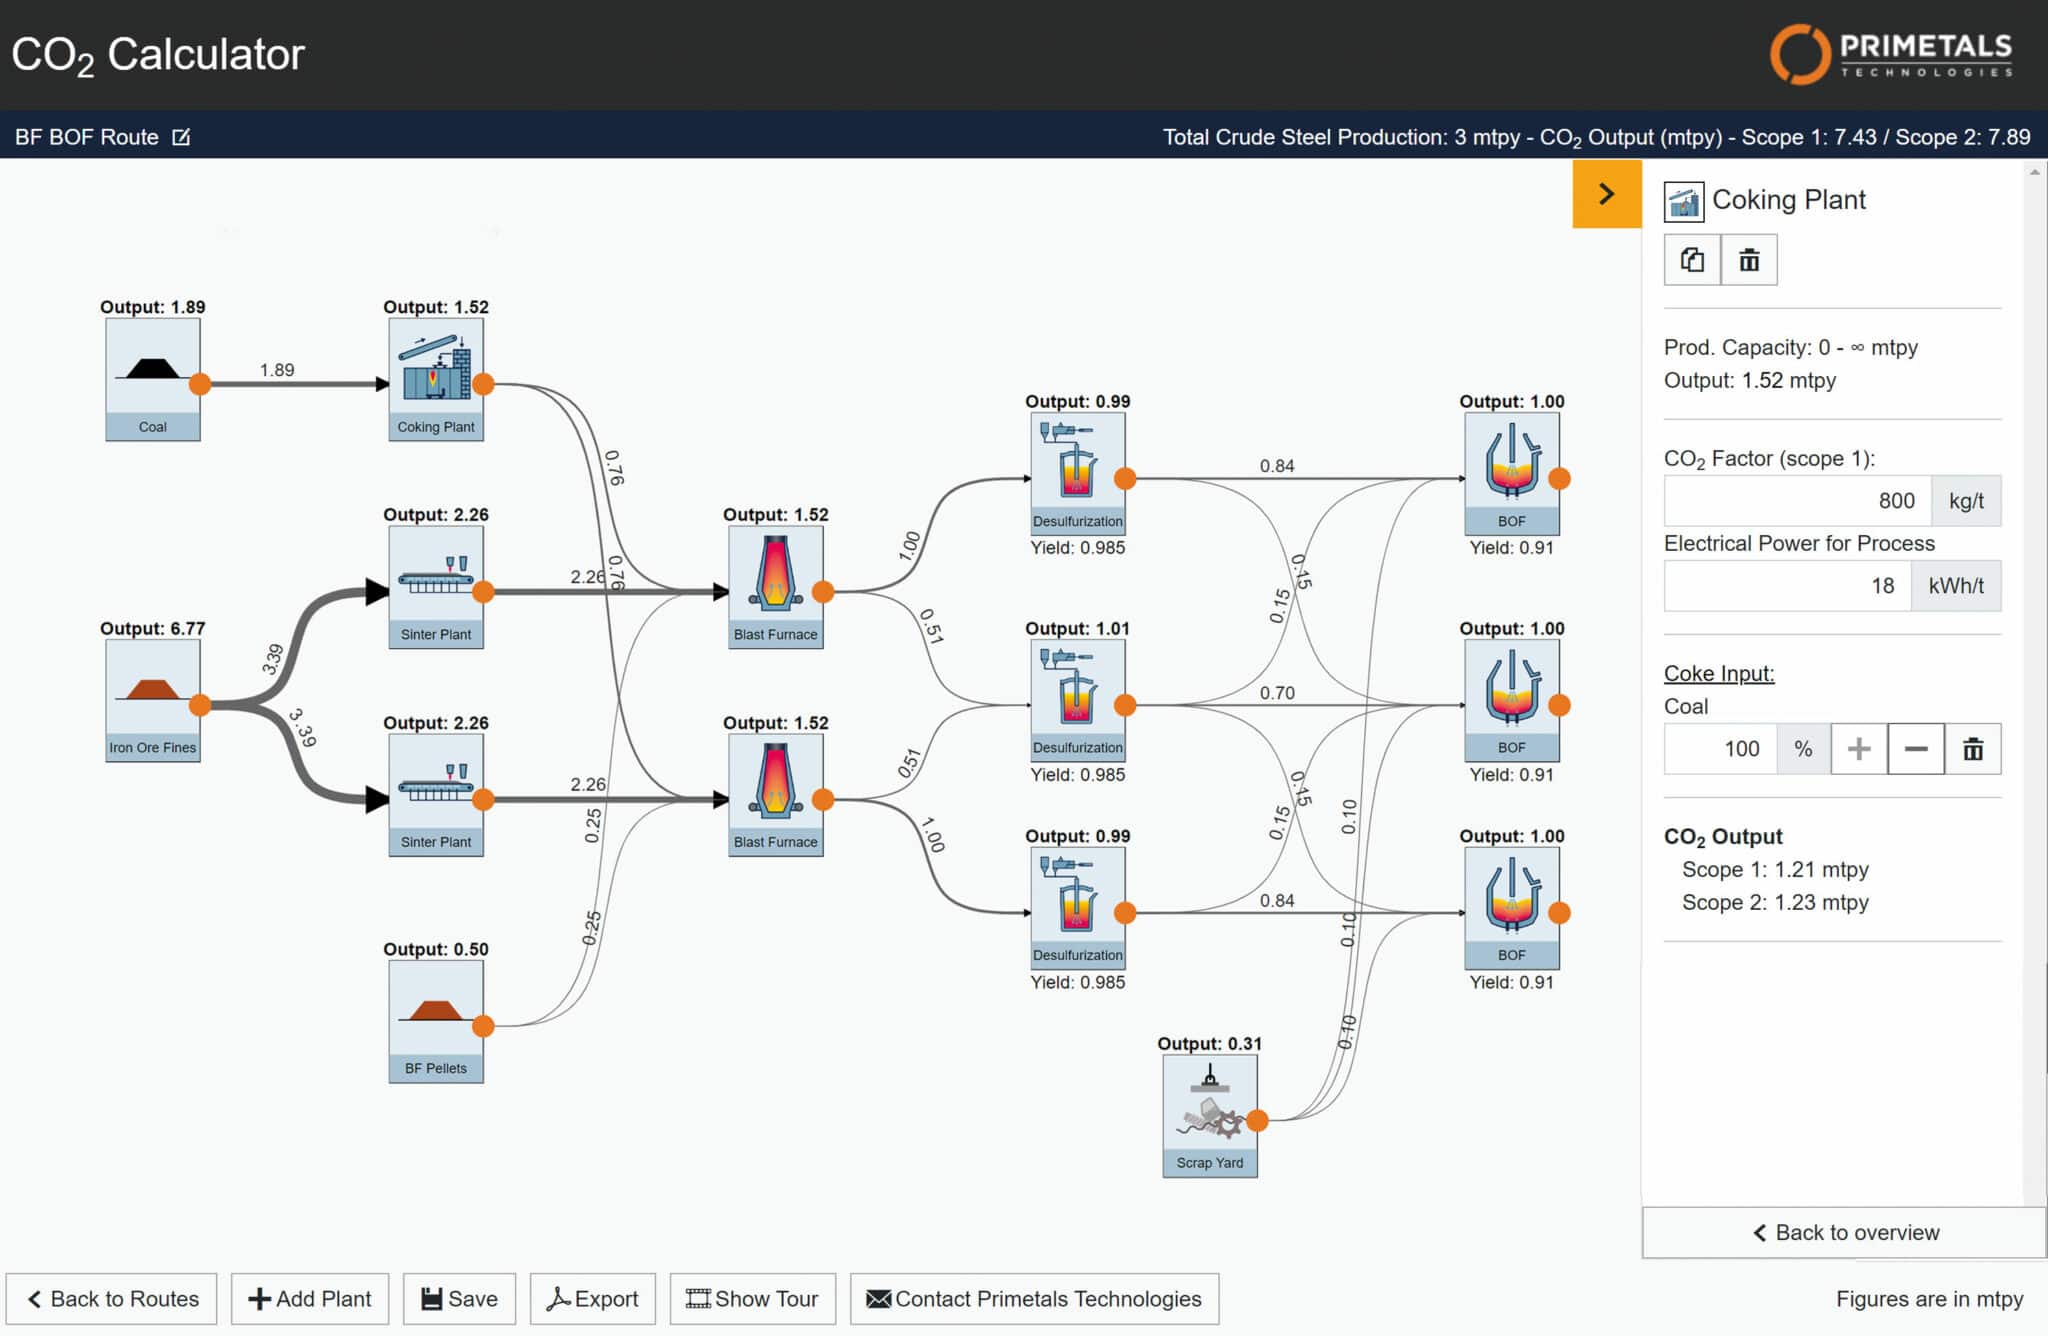Click the delete plant trash icon below Coking Plant title
Screen dimensions: 2048x1336
[1749, 260]
